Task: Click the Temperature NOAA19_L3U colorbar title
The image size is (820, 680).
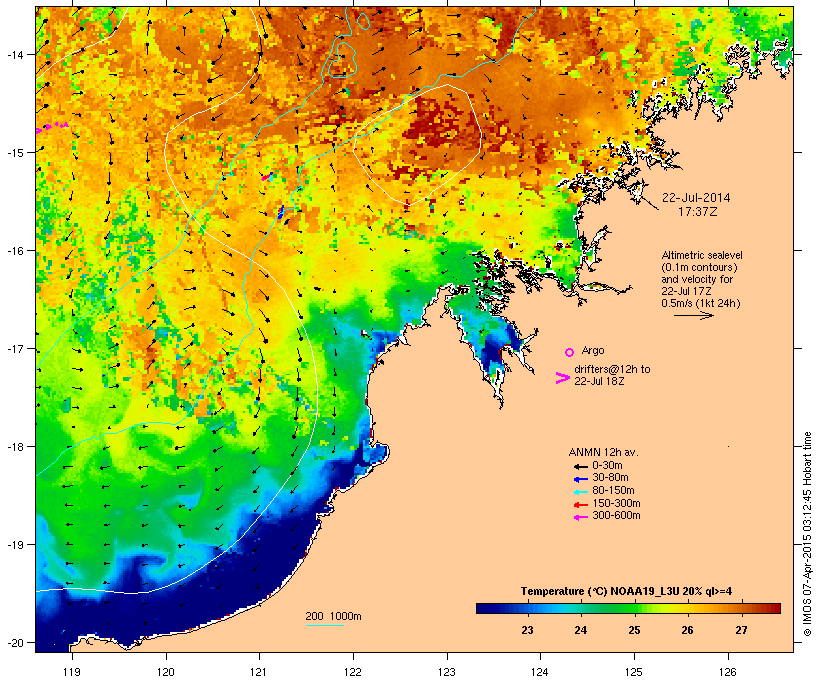Action: (x=626, y=592)
